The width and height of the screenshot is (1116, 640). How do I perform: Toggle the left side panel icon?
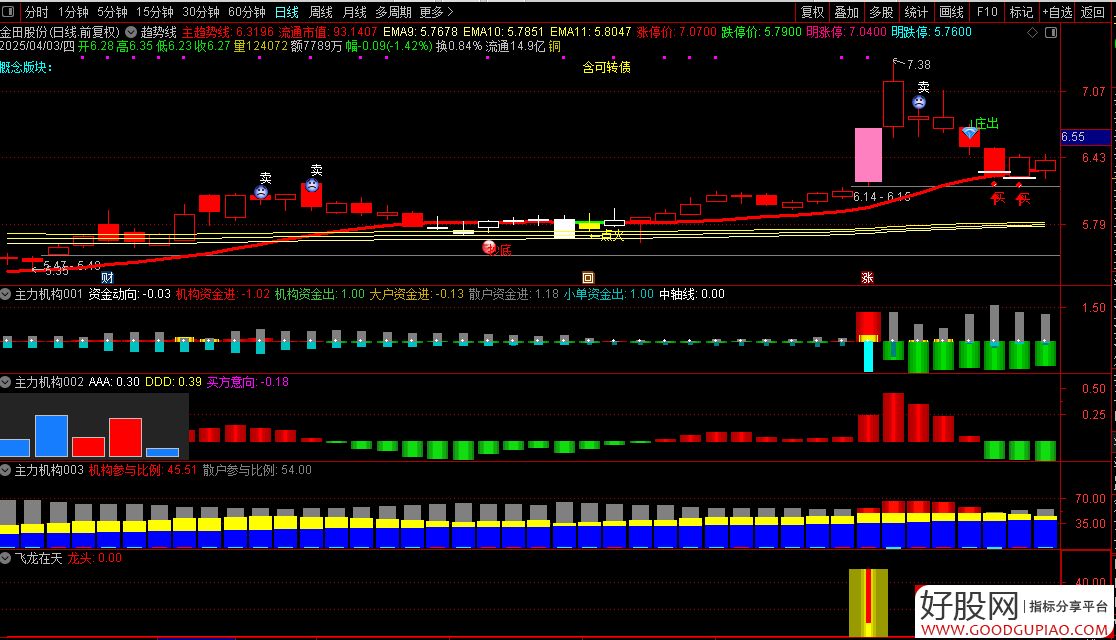click(8, 12)
